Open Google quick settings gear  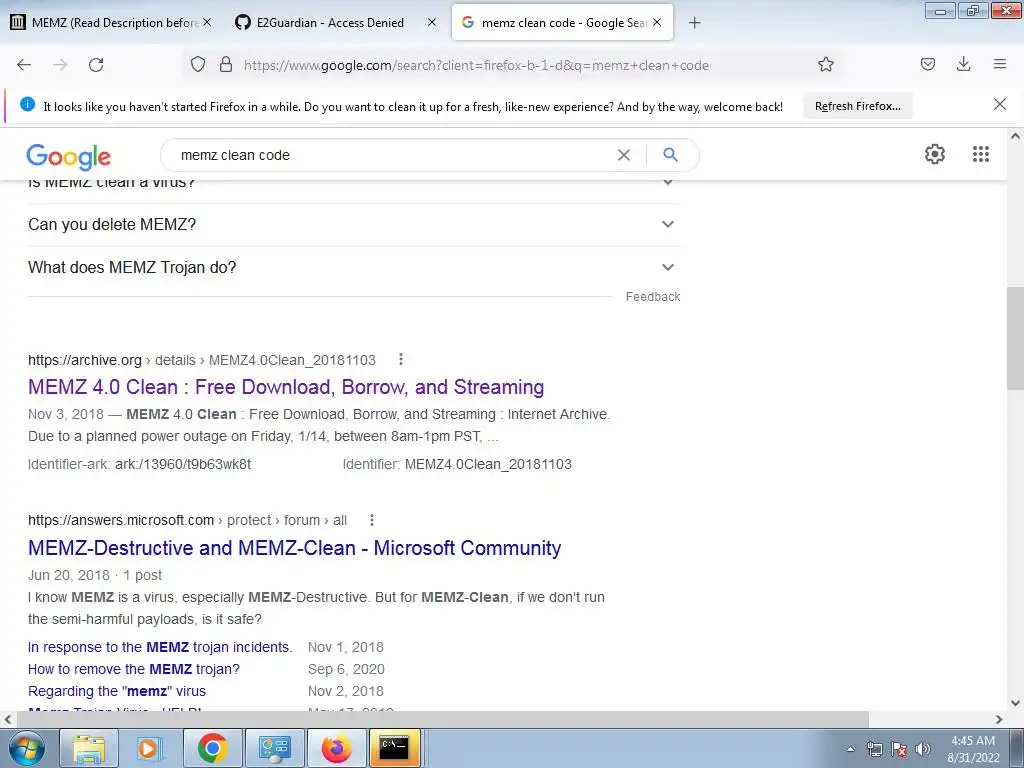tap(935, 154)
